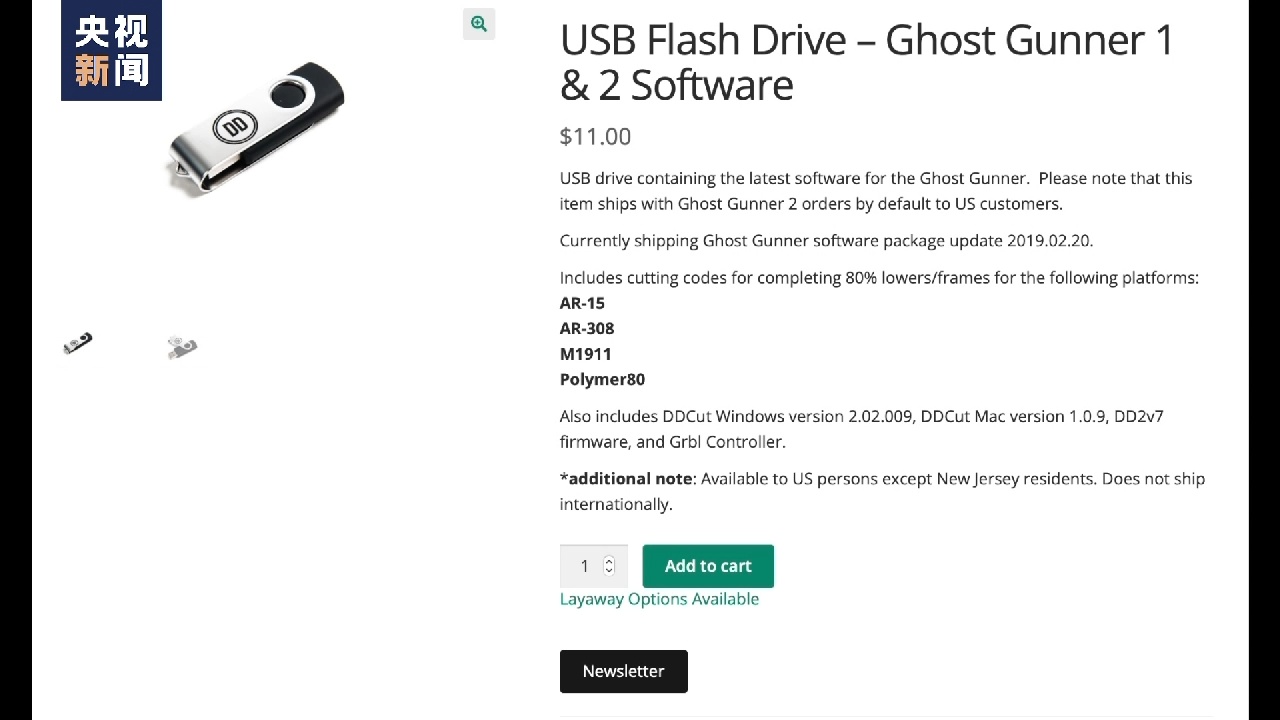Click the CCTV news logo watermark
The width and height of the screenshot is (1280, 720).
tap(111, 50)
